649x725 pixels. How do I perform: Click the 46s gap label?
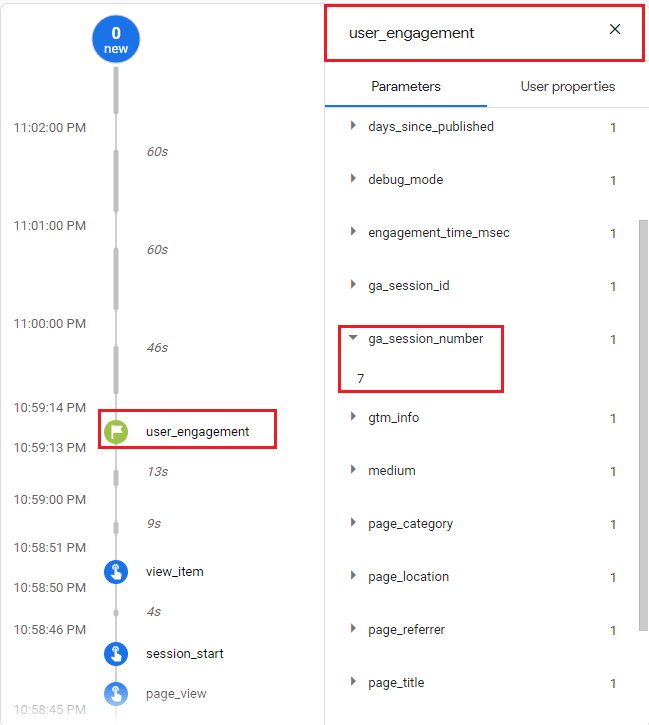(157, 348)
